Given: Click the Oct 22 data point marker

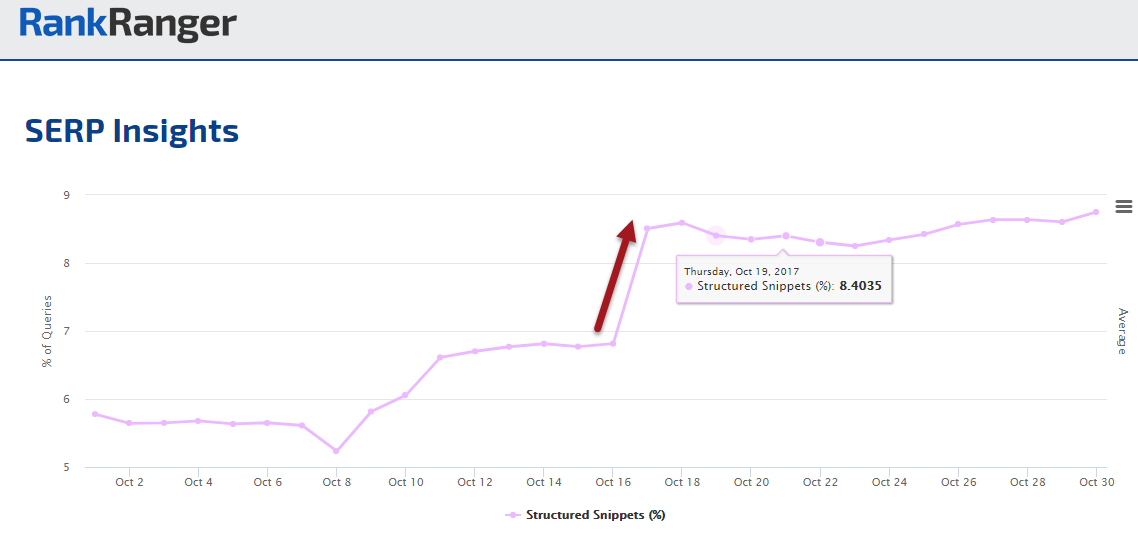Looking at the screenshot, I should pyautogui.click(x=820, y=242).
